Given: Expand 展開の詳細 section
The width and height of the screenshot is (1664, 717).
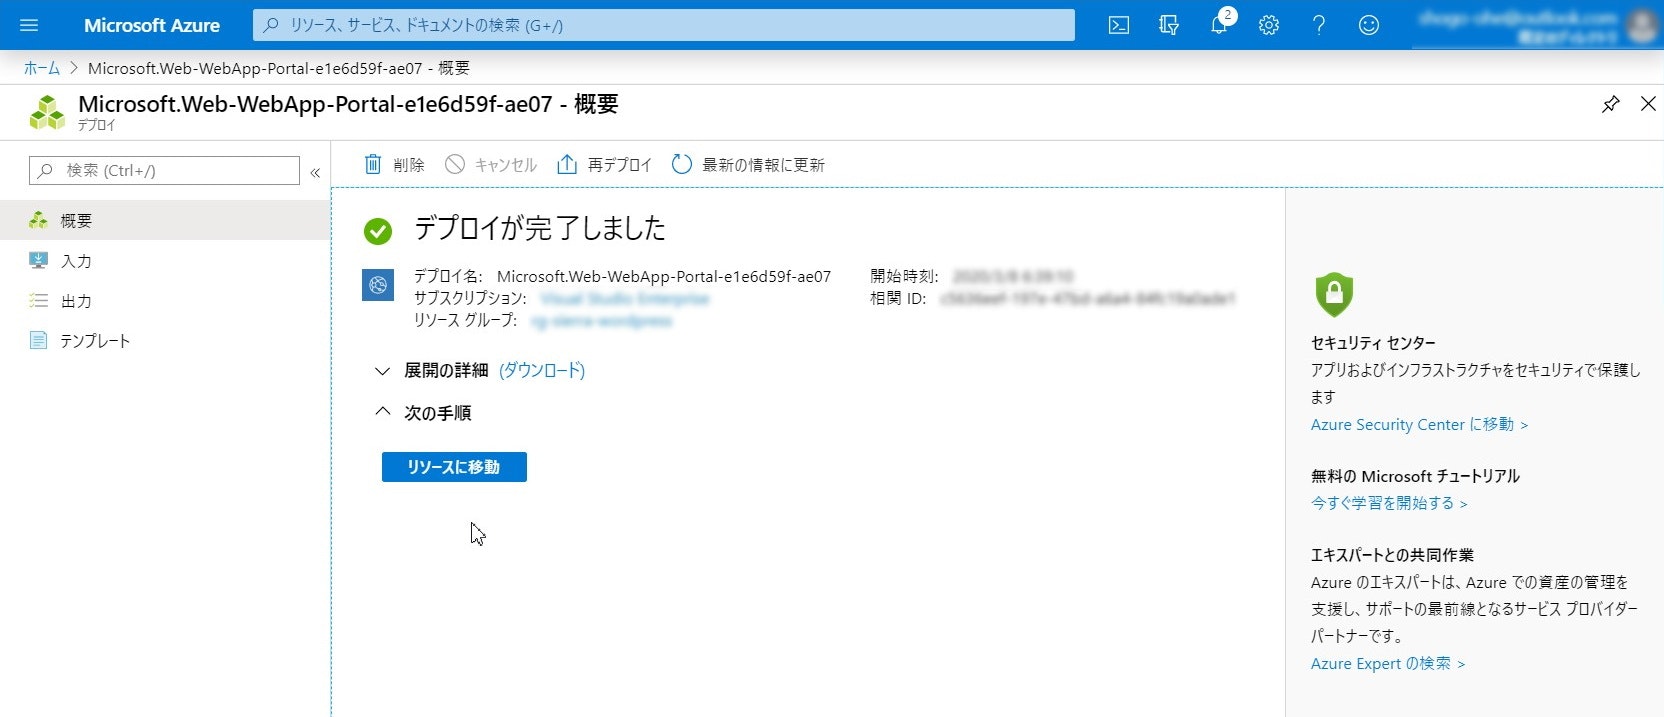Looking at the screenshot, I should click(382, 371).
